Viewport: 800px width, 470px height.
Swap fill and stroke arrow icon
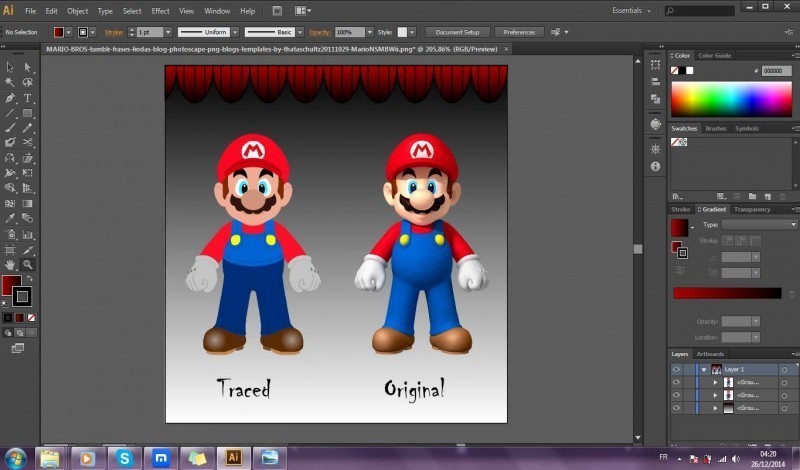point(30,278)
